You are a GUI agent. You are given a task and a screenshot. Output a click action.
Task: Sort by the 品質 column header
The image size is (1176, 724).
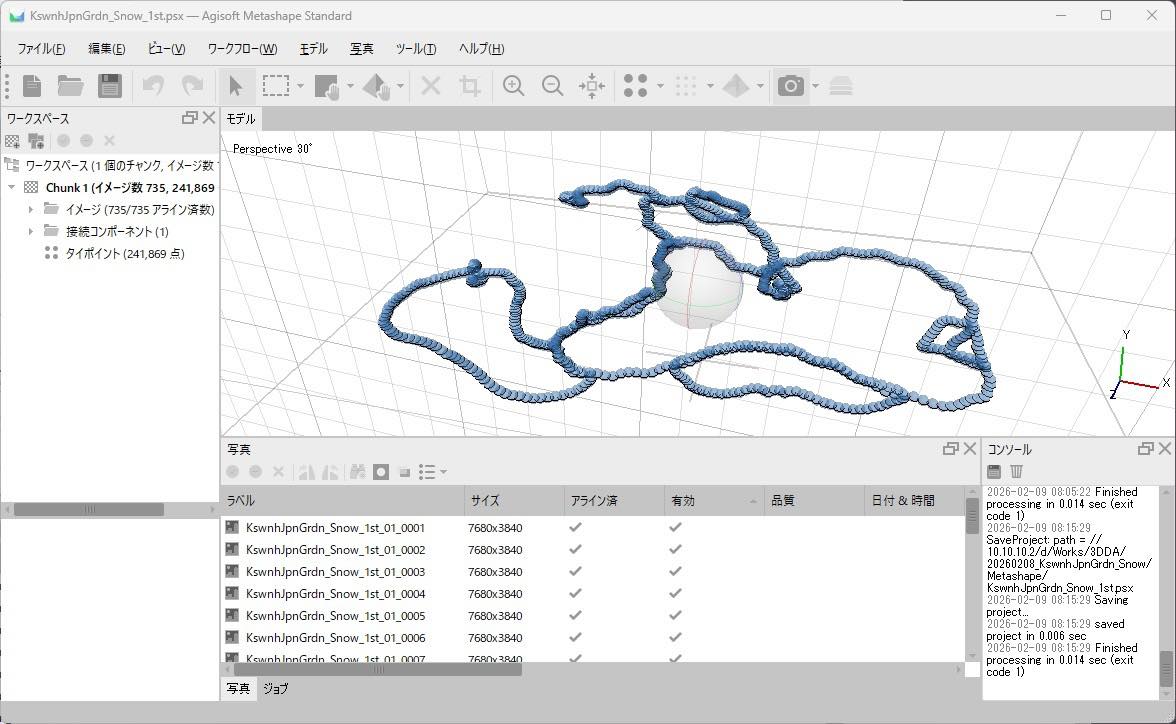(814, 500)
